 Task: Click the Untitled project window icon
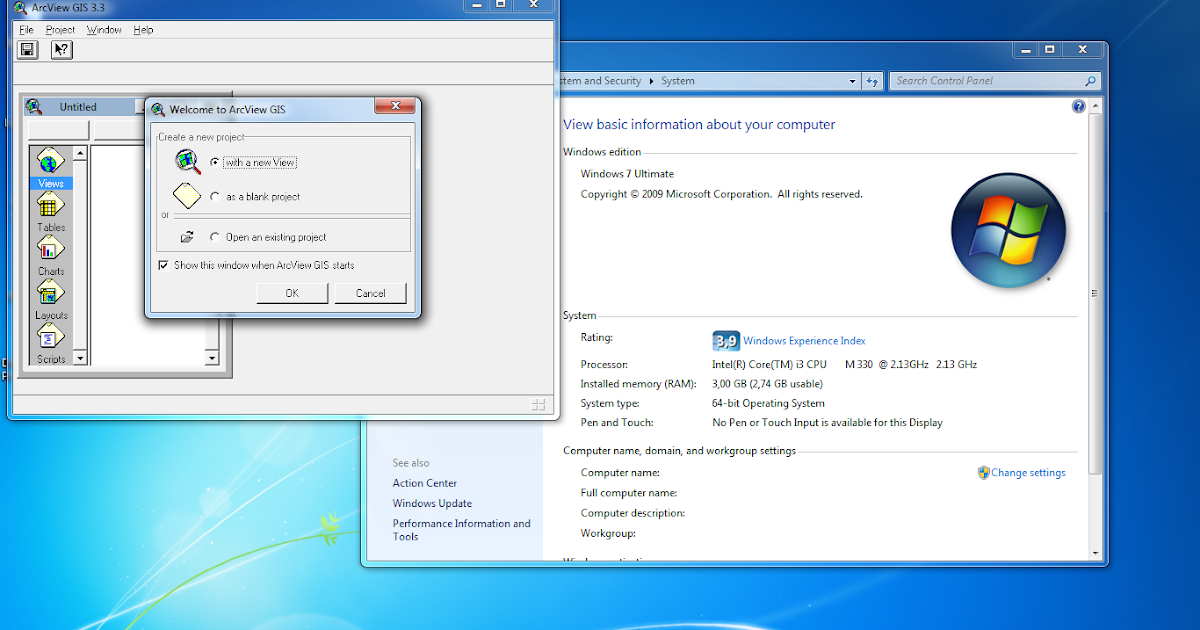[34, 106]
